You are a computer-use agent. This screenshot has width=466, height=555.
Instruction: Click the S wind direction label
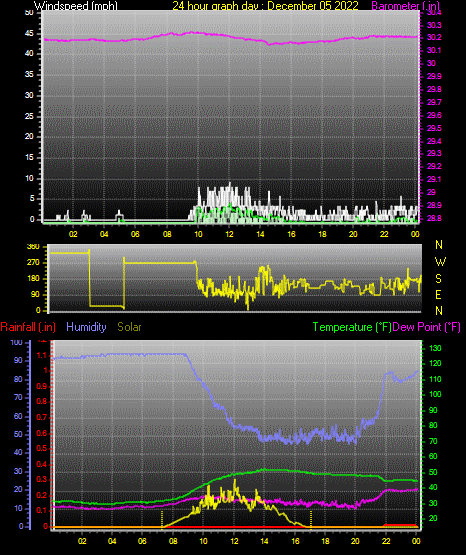(438, 279)
